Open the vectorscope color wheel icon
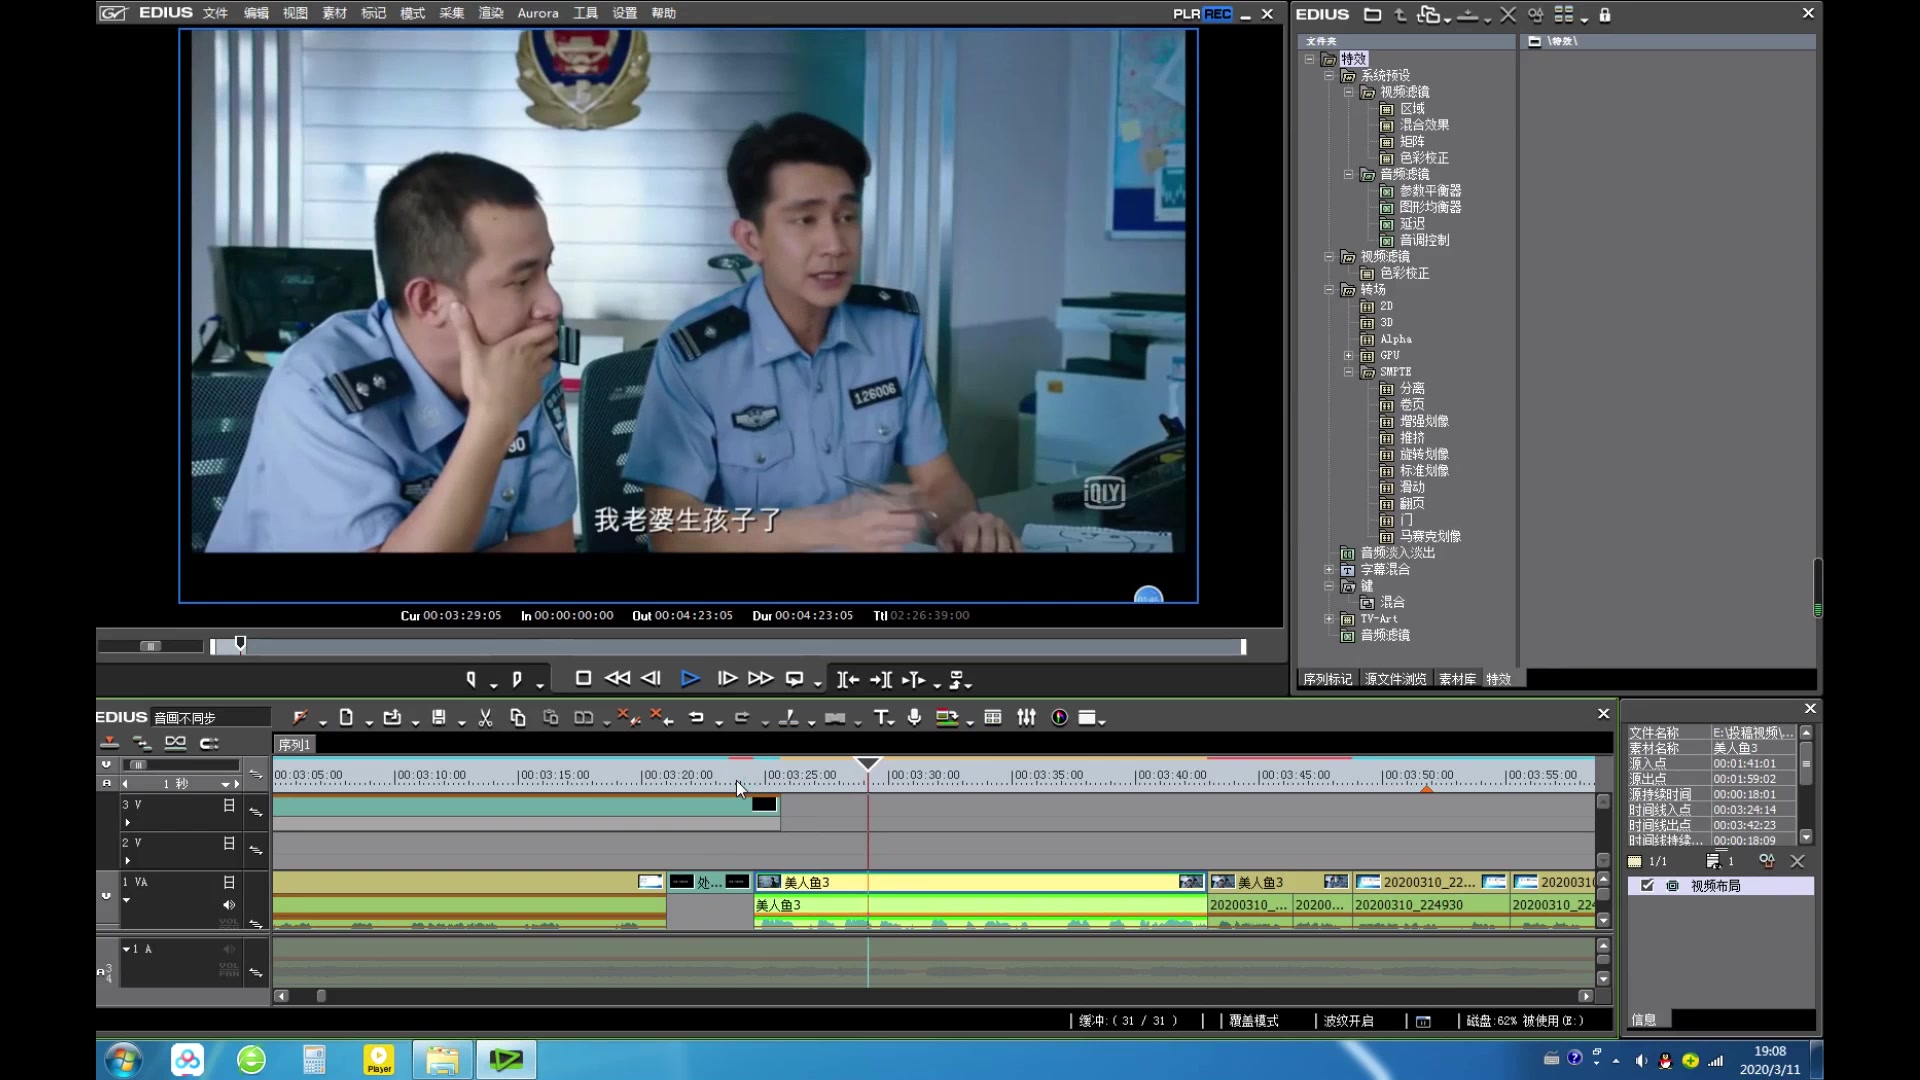Screen dimensions: 1920x1080 (x=1059, y=717)
